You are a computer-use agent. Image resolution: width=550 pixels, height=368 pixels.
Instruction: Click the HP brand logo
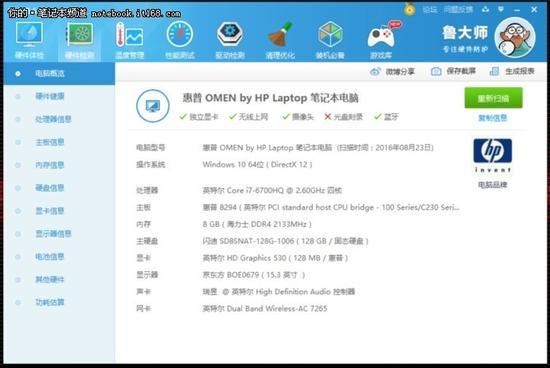492,155
